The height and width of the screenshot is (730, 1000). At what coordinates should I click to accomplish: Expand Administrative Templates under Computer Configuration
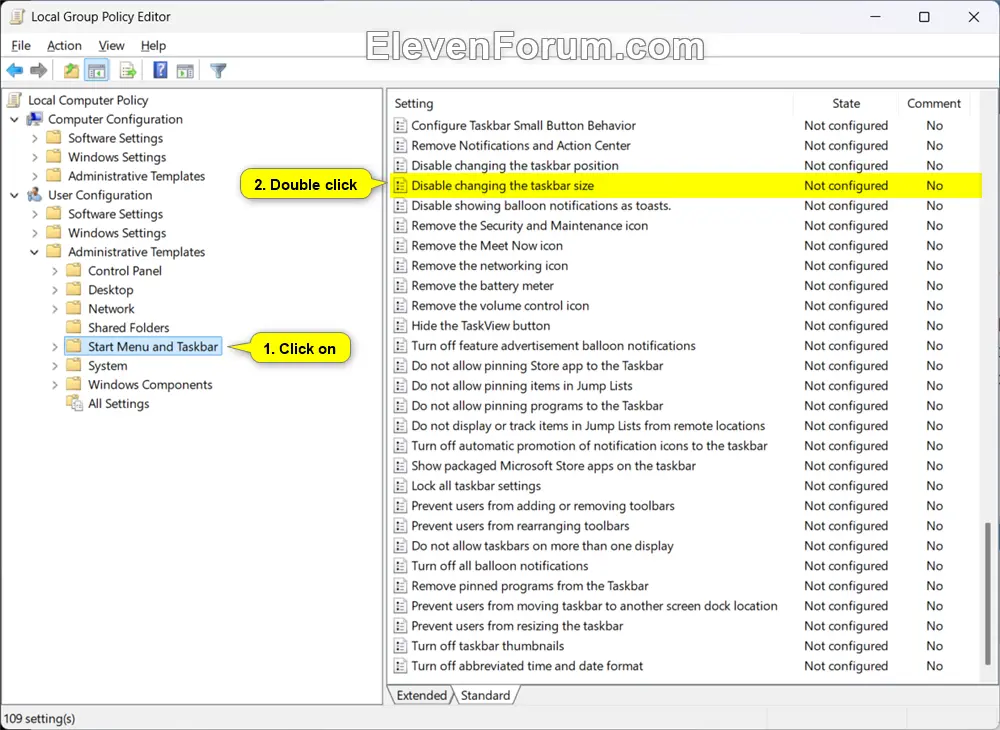point(34,176)
